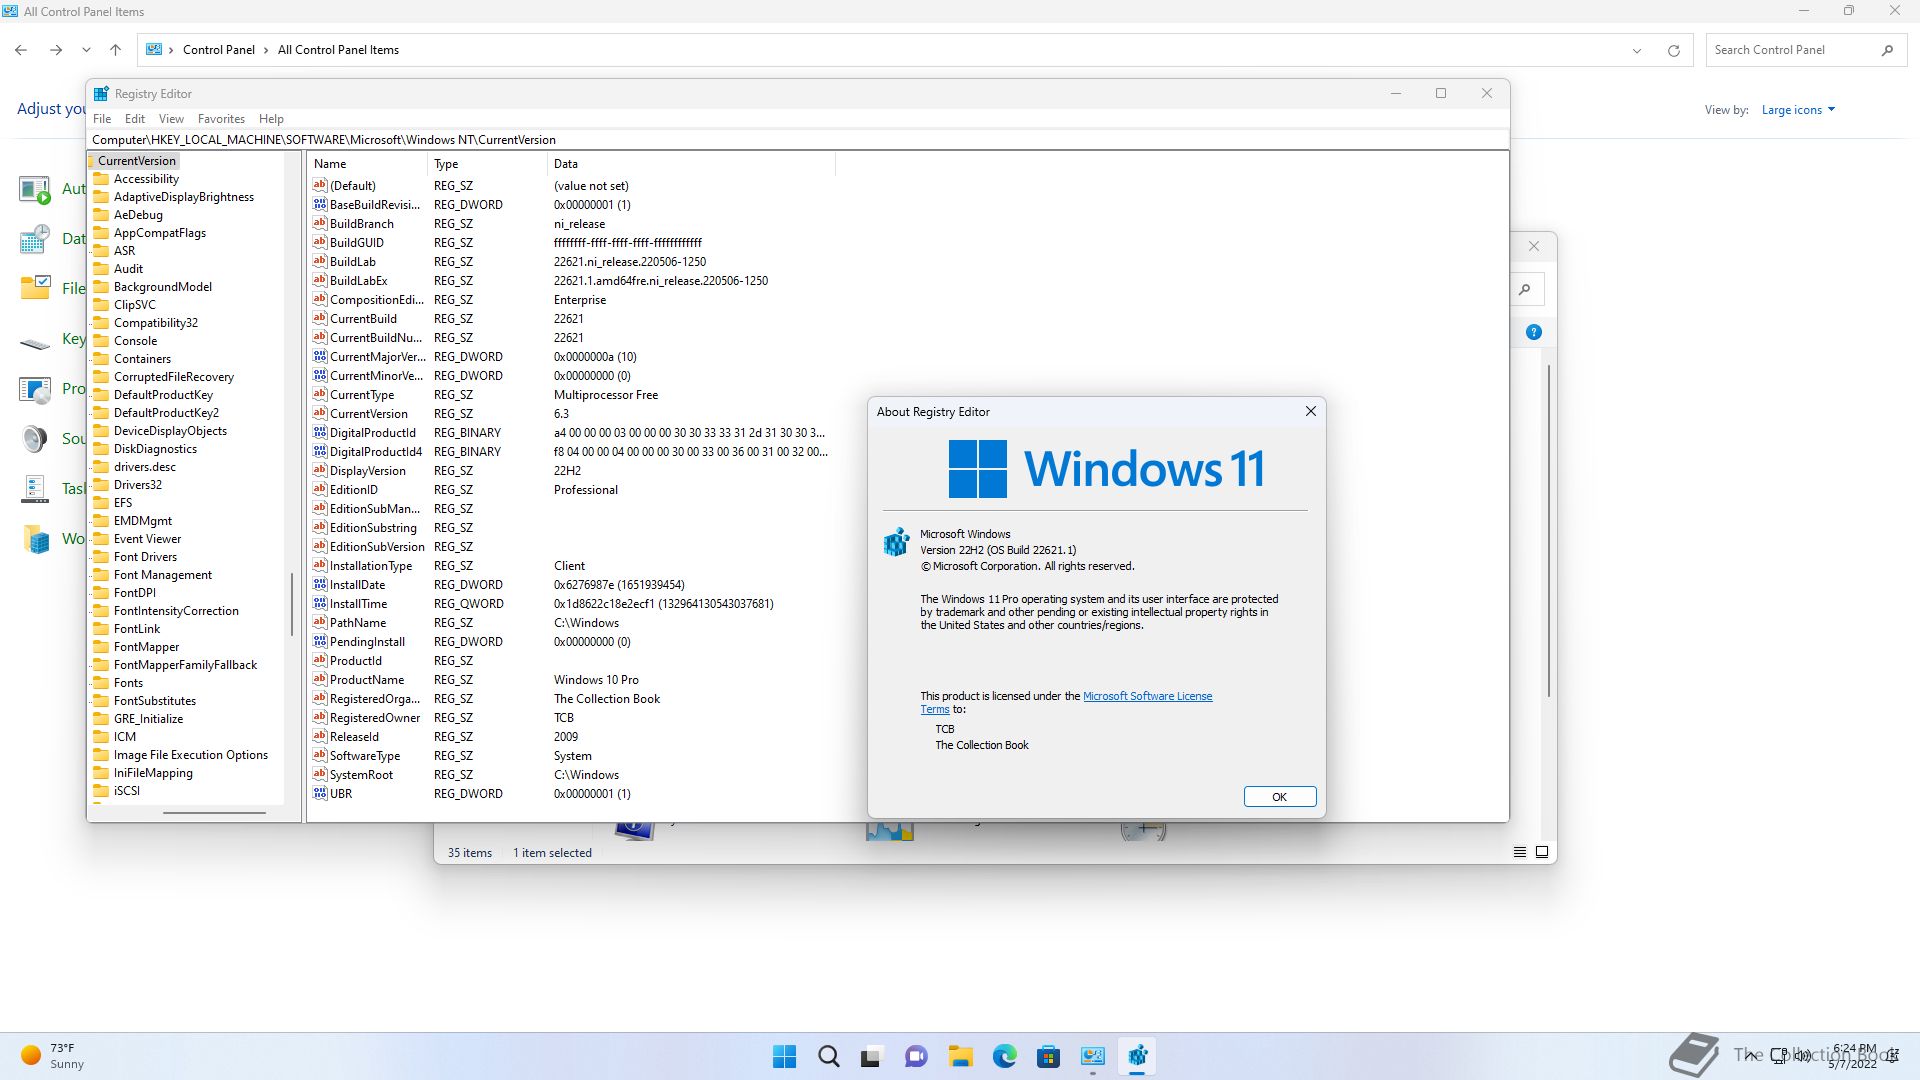Click the InstallDate DWORD value icon
The image size is (1920, 1080).
tap(320, 584)
